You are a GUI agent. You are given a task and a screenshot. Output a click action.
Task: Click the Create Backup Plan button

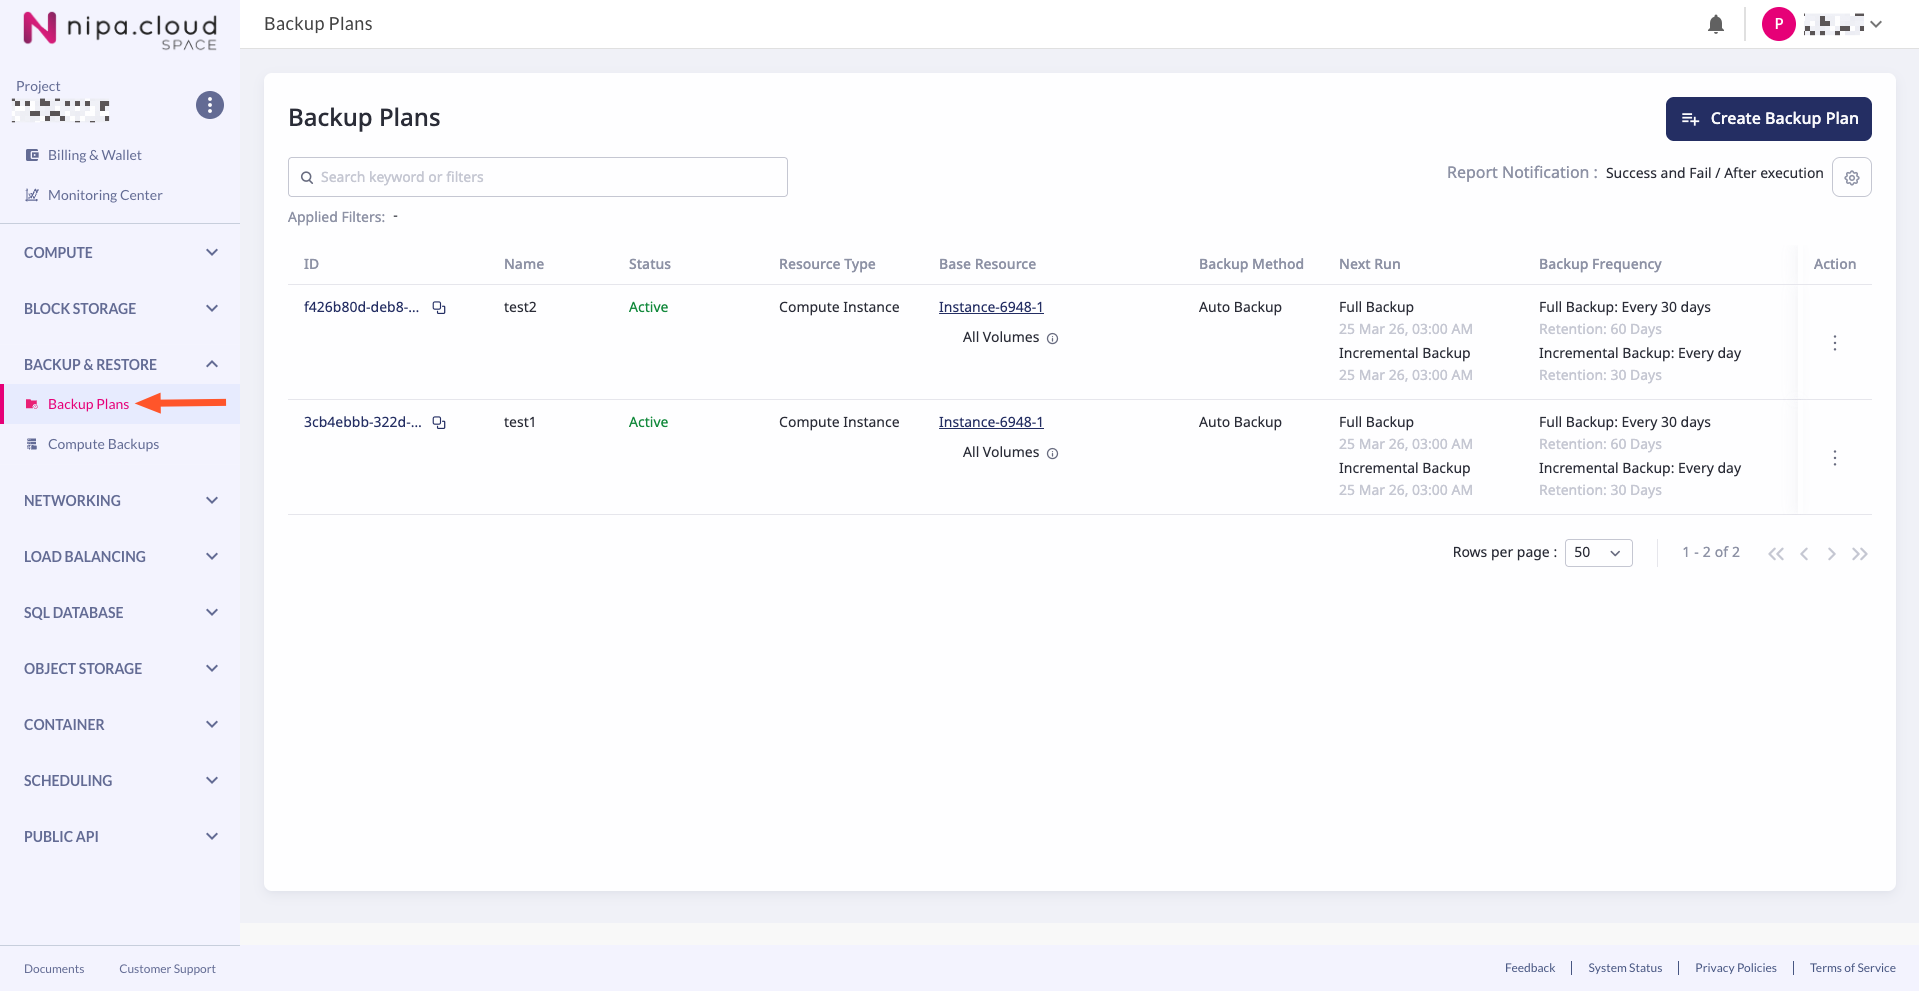click(1768, 119)
